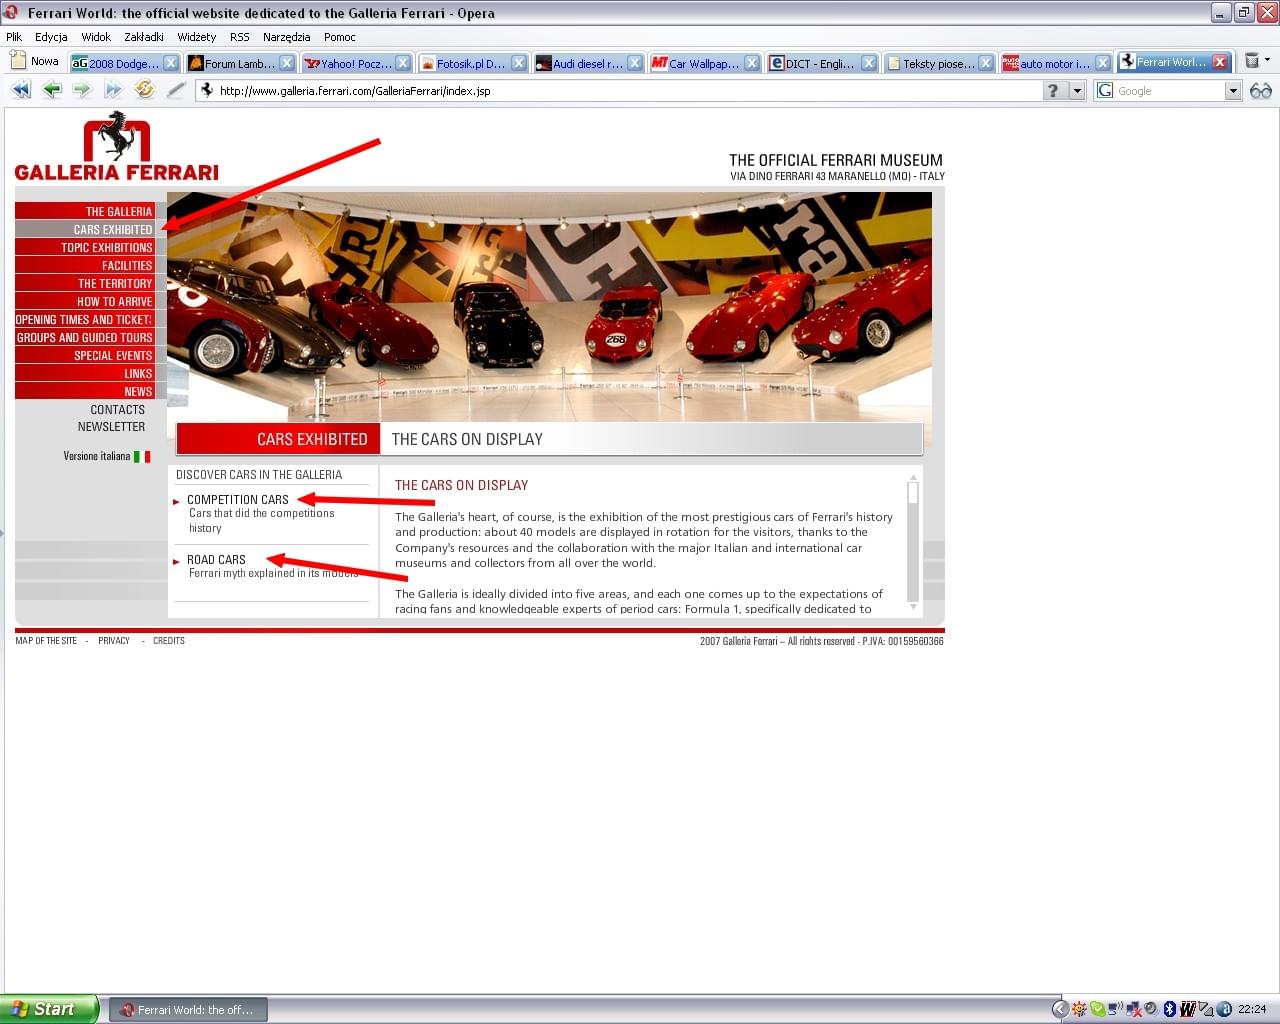Viewport: 1280px width, 1024px height.
Task: Click the wand (pencil) toolbar icon
Action: [x=176, y=90]
